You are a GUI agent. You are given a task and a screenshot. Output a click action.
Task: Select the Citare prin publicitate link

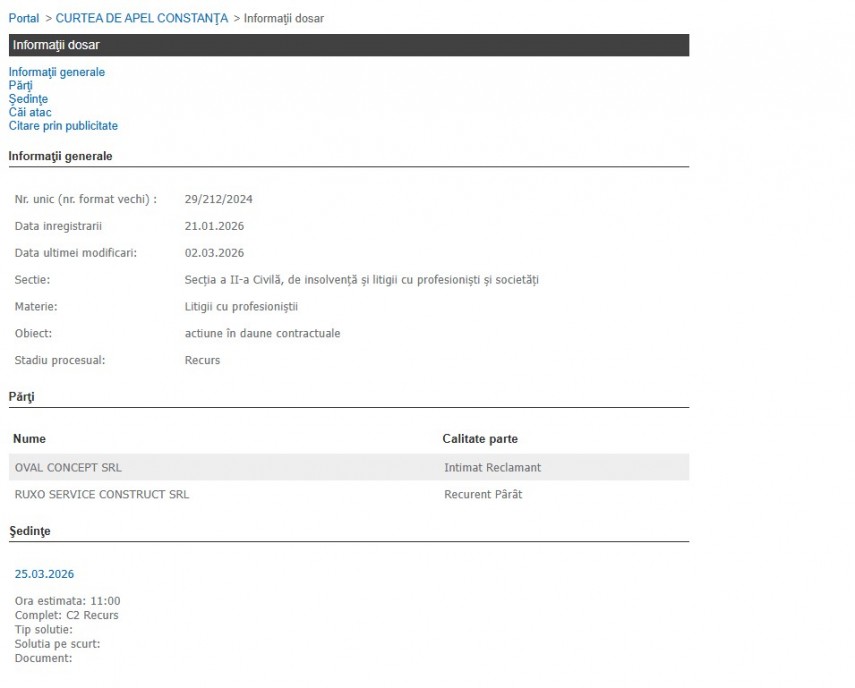coord(63,126)
